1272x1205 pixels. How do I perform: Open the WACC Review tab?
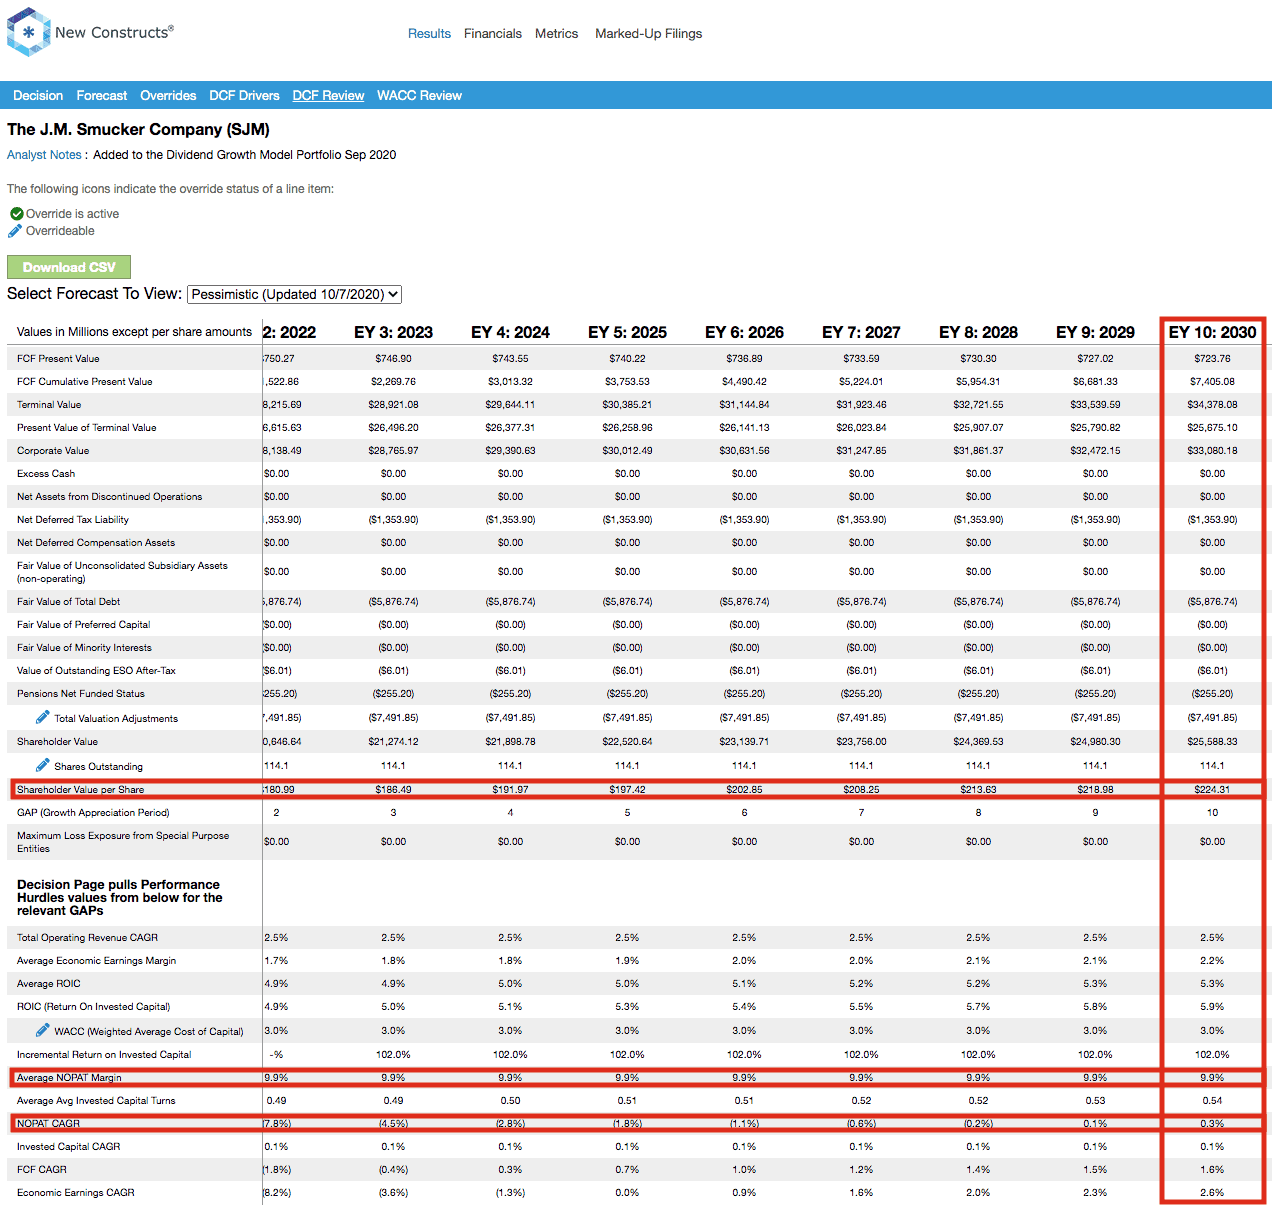(x=419, y=96)
